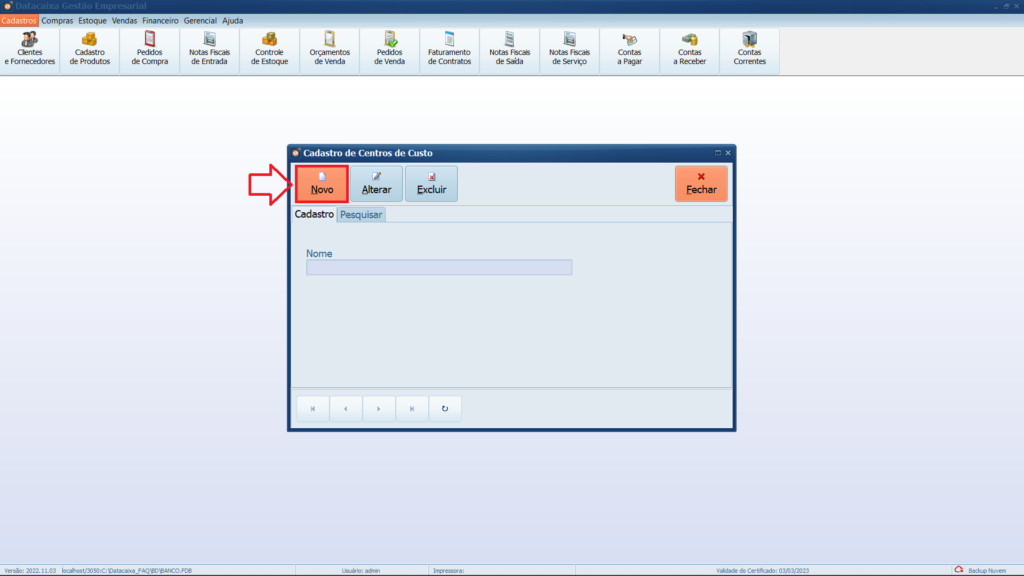Open the Gerencial menu
Viewport: 1024px width, 576px height.
200,21
